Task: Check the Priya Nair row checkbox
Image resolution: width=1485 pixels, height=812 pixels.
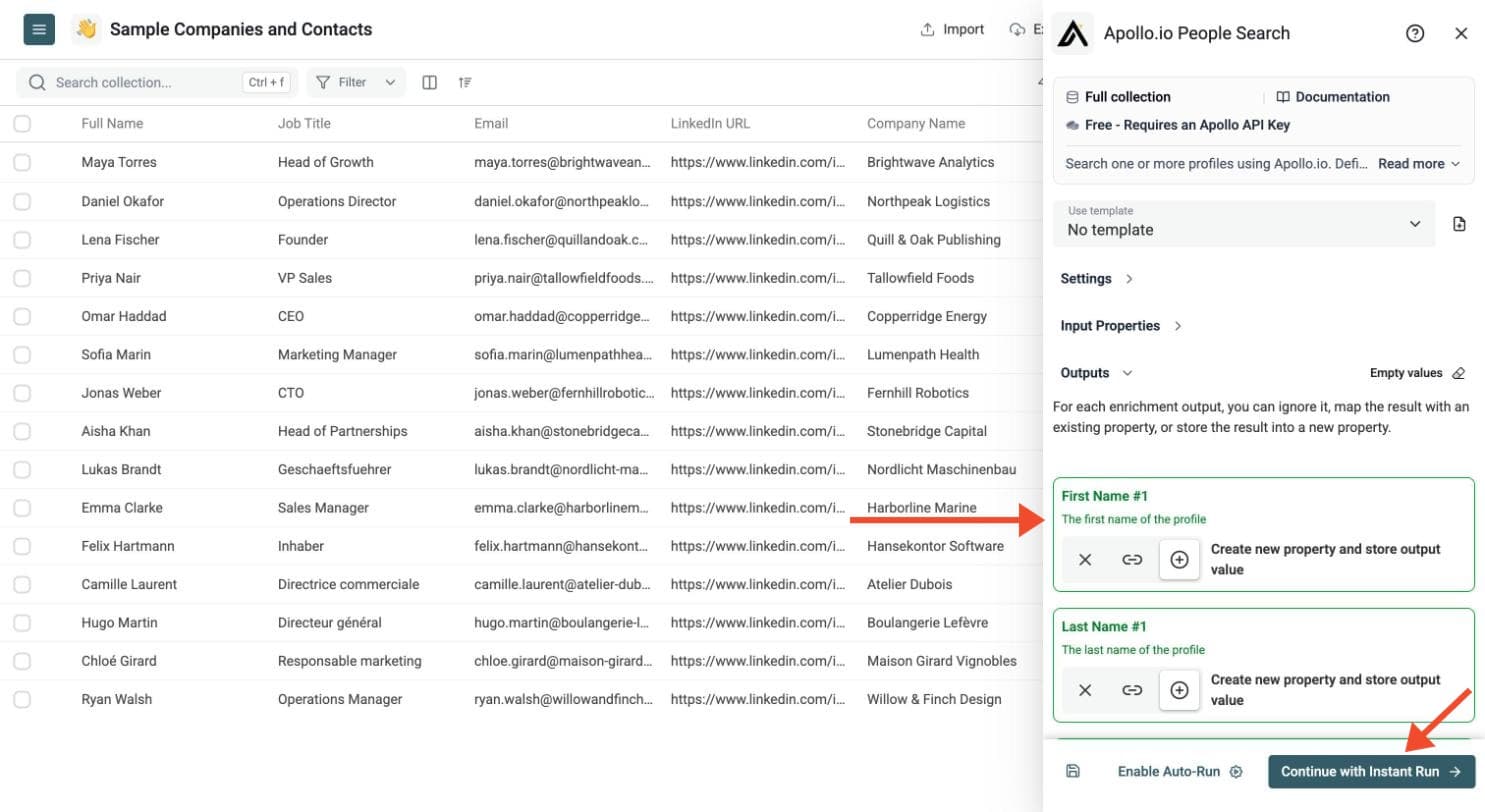Action: pos(22,277)
